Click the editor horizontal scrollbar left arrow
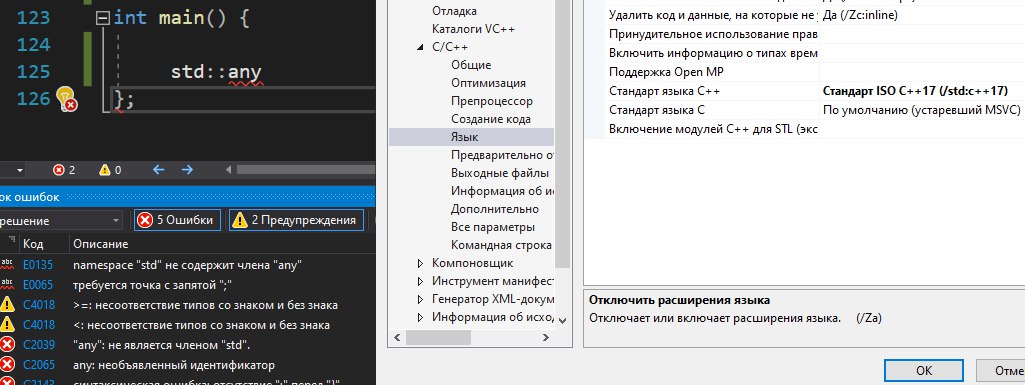 point(229,170)
